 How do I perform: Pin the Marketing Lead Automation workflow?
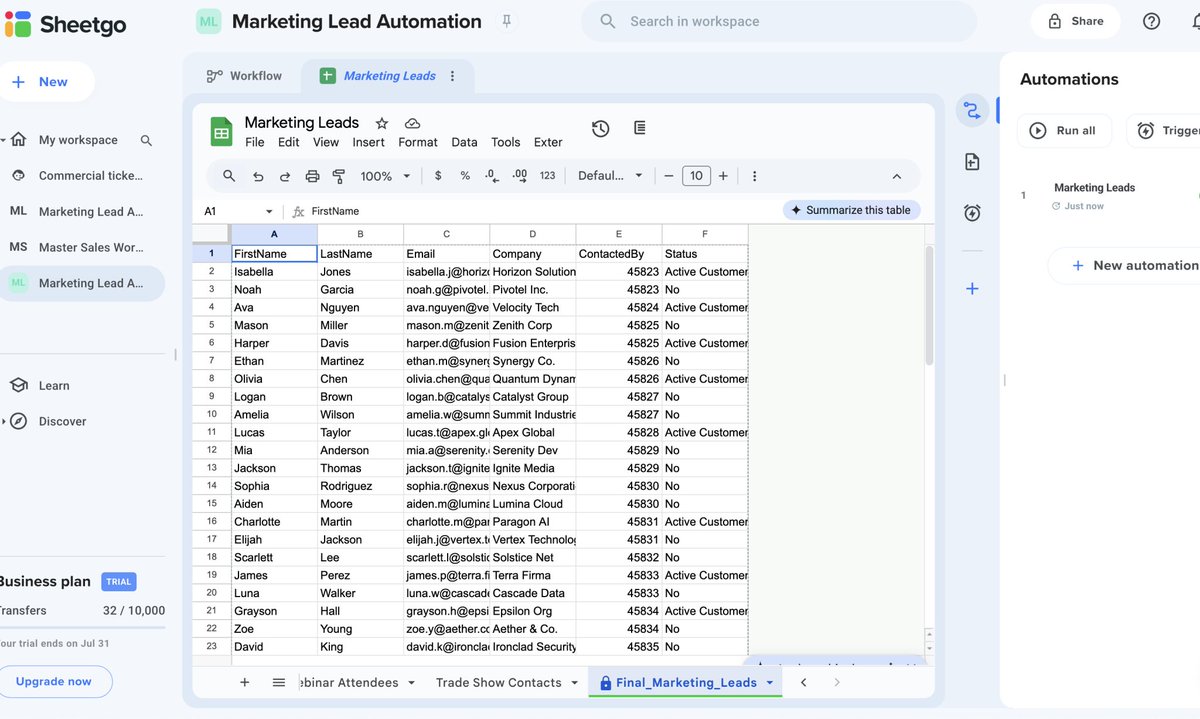[506, 21]
